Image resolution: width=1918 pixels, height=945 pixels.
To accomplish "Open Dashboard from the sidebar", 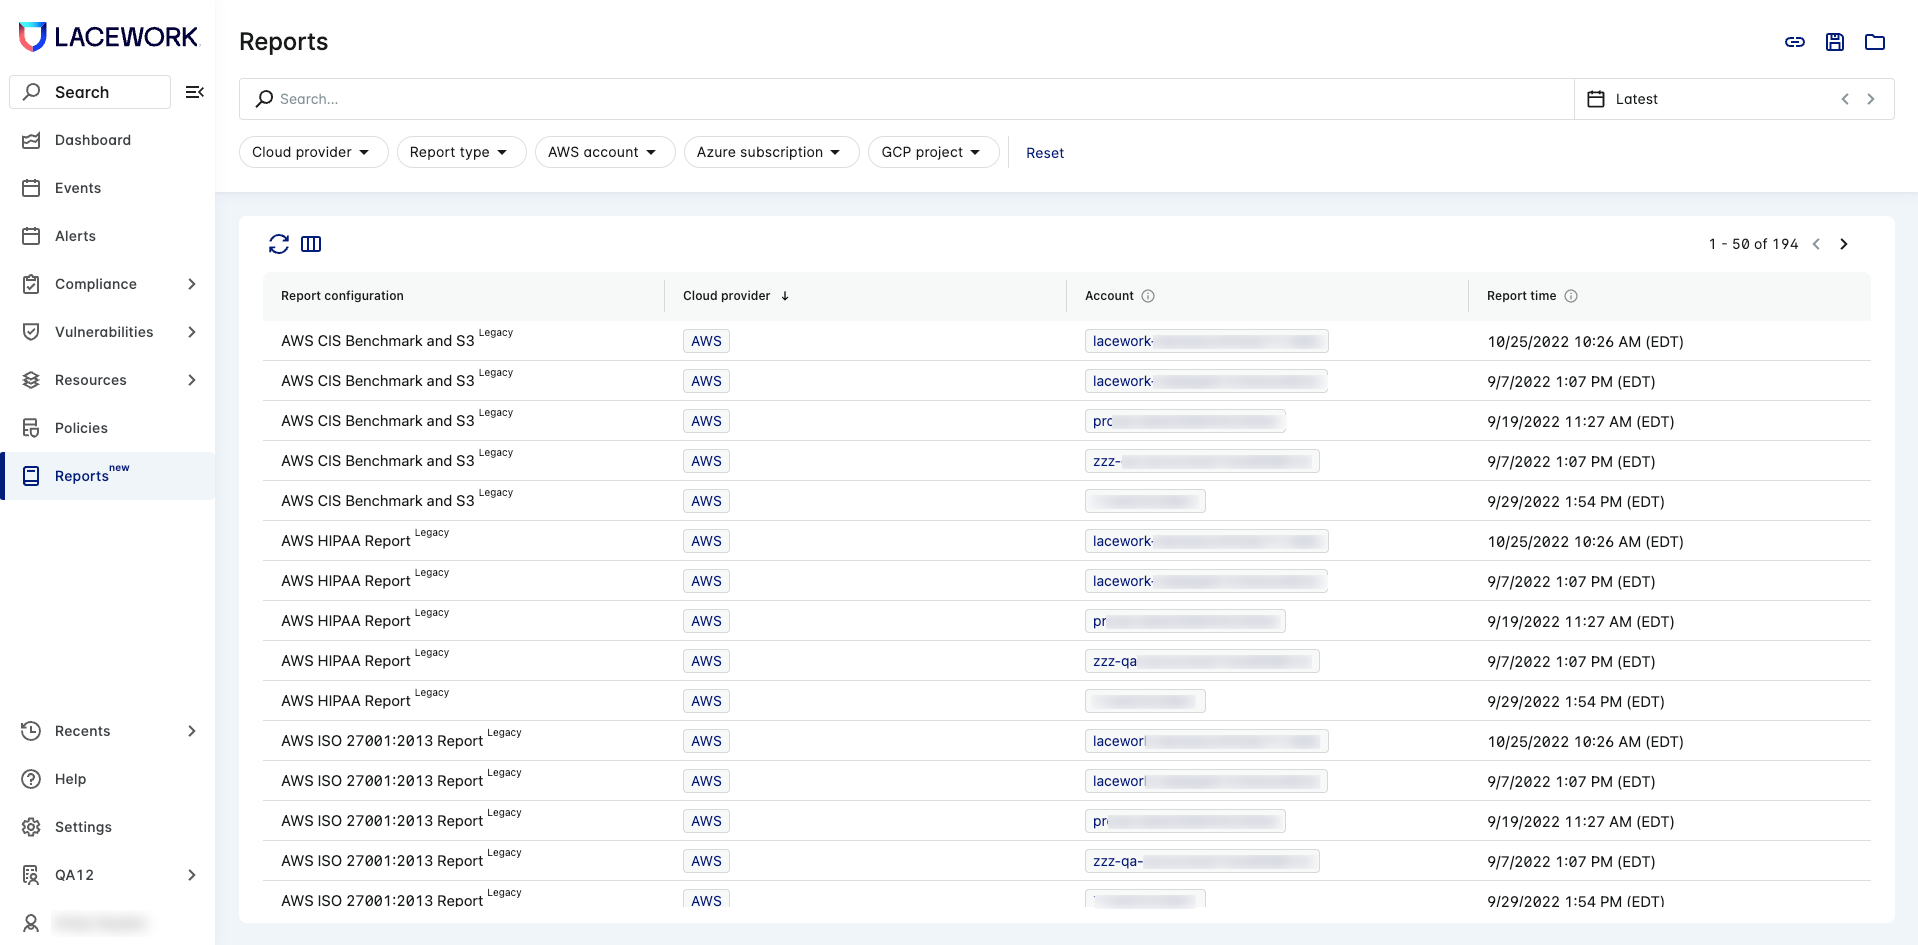I will pyautogui.click(x=92, y=140).
